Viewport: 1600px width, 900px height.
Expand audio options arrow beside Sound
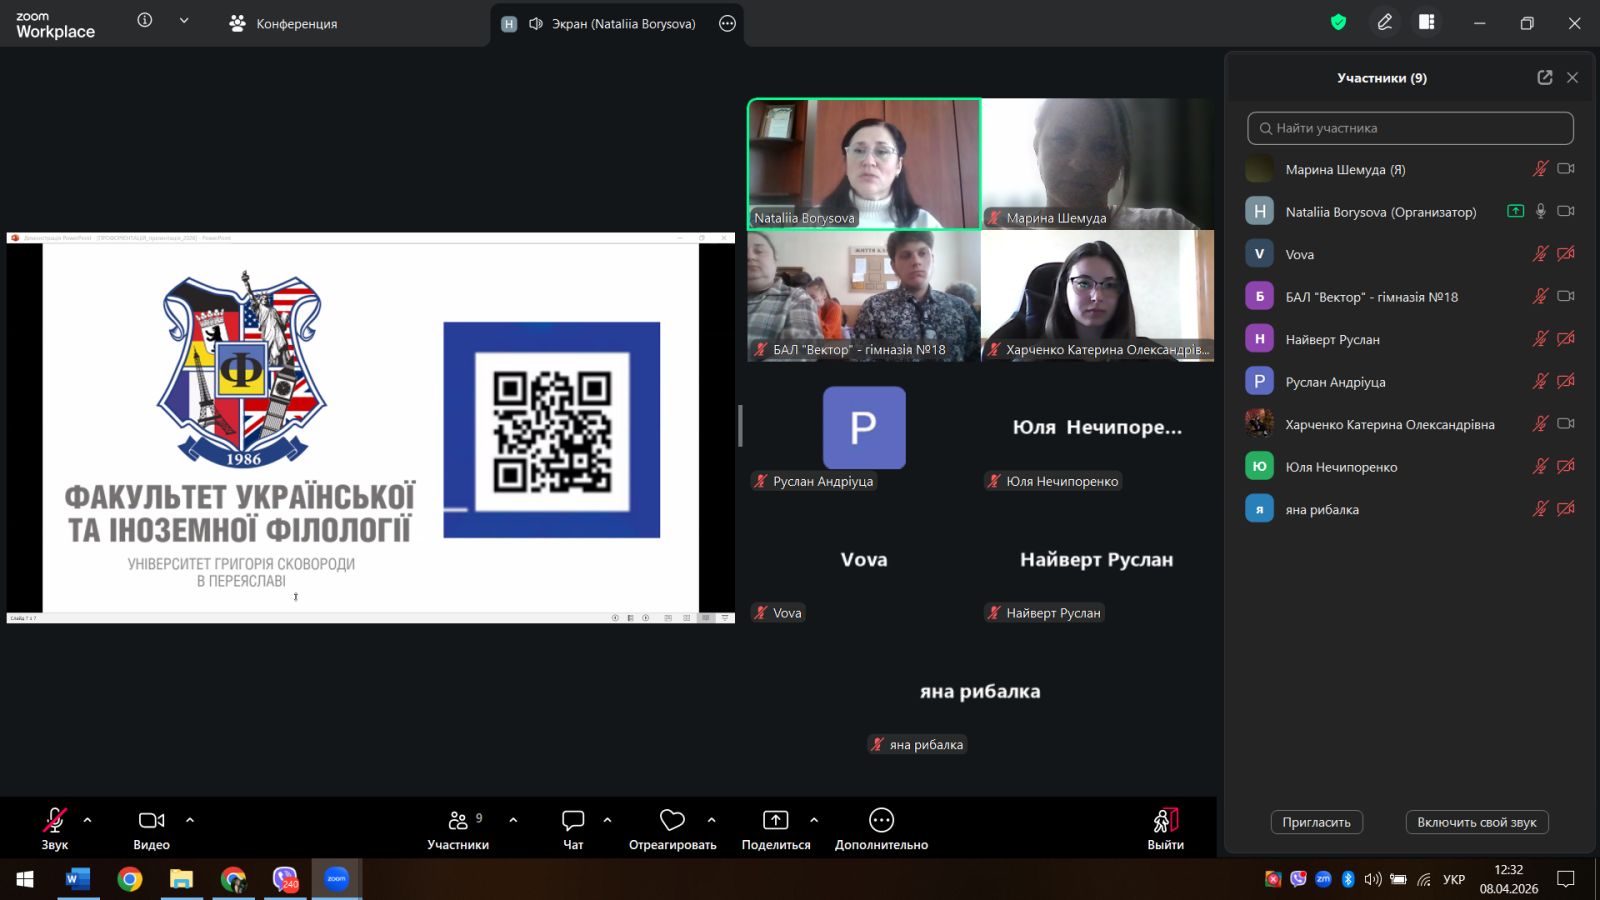click(88, 820)
